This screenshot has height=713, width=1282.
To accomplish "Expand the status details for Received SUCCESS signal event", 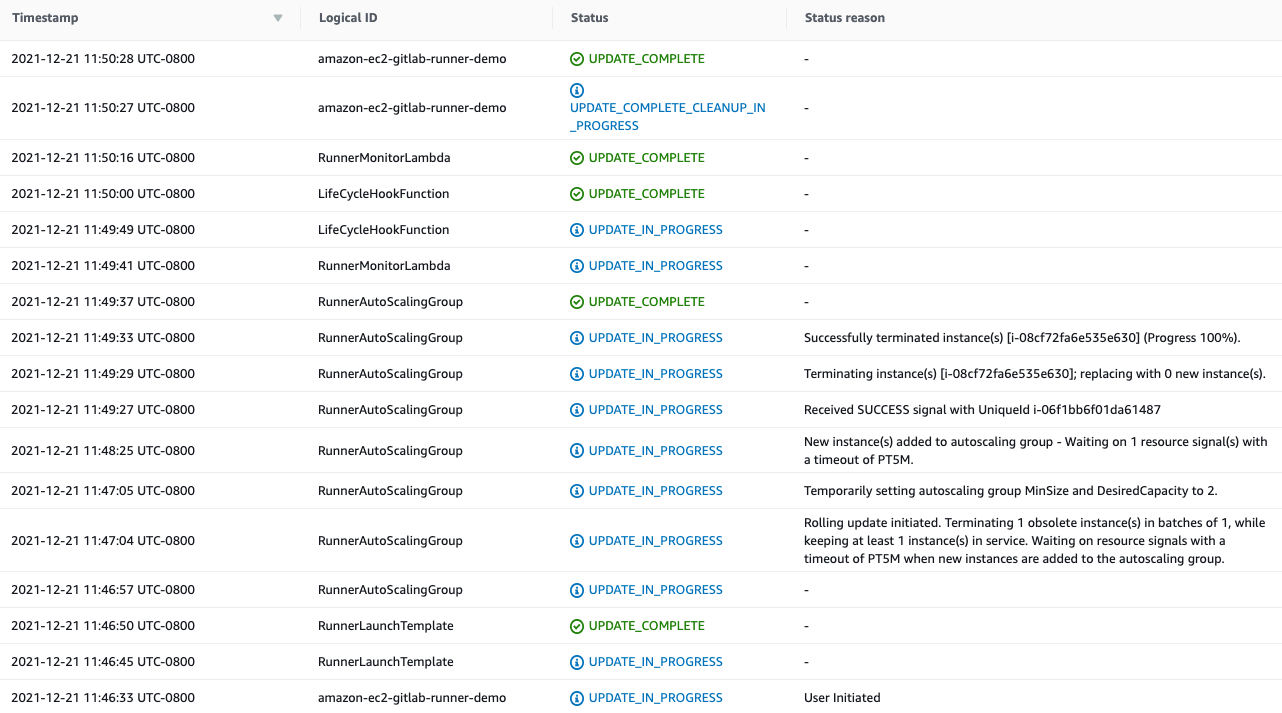I will (655, 409).
